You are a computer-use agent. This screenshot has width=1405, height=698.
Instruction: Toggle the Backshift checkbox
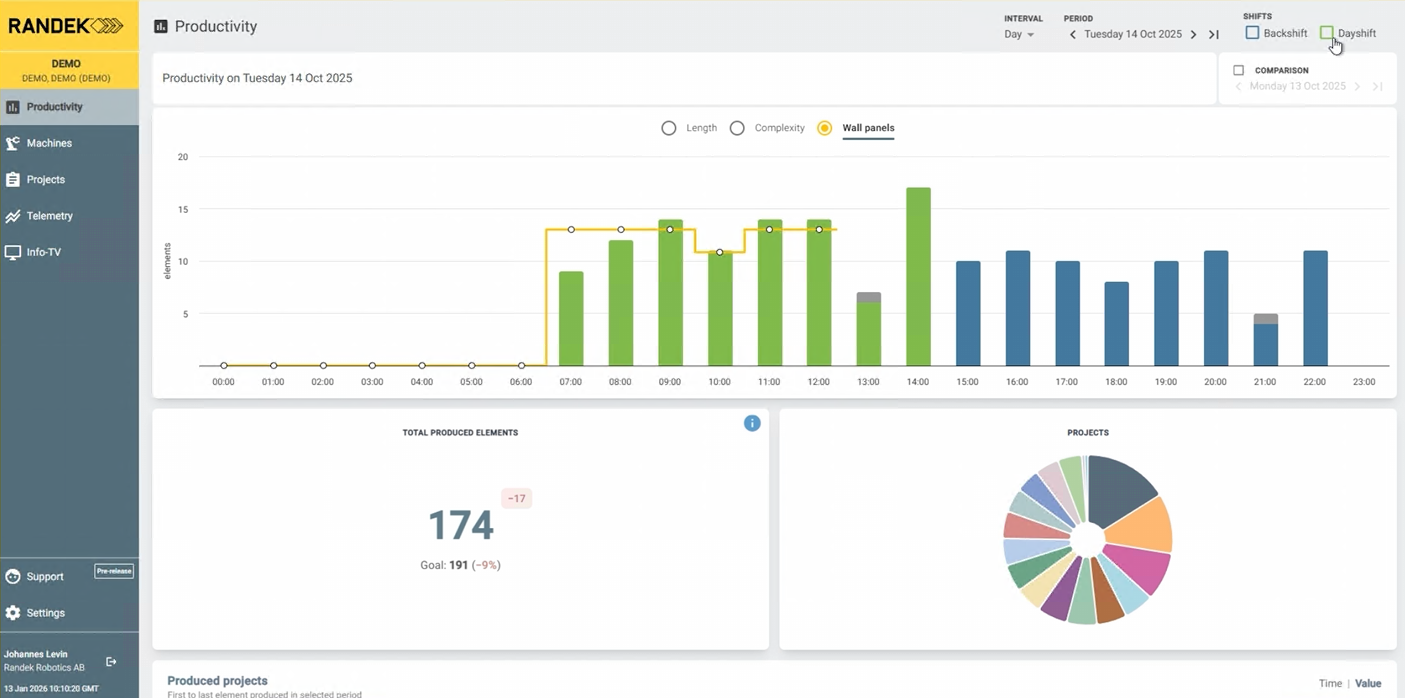click(1252, 33)
